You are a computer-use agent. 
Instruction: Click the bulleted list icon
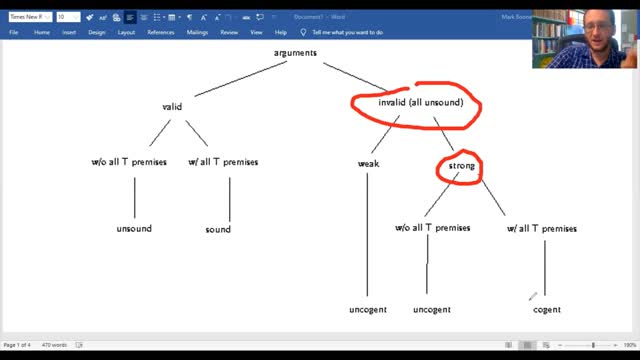coord(157,17)
